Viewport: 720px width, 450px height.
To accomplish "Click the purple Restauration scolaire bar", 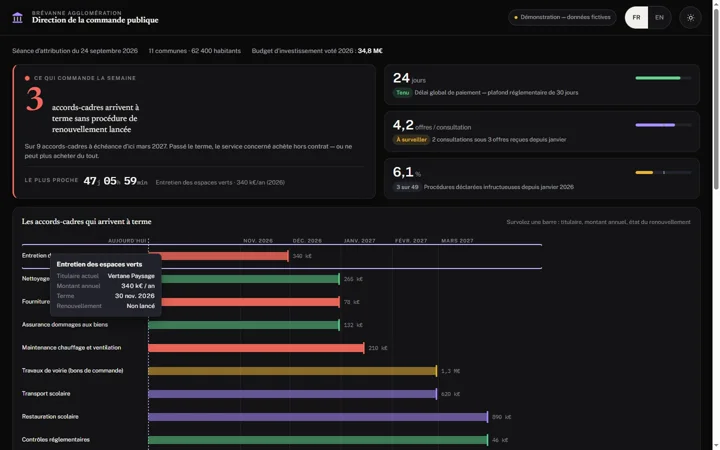I will pyautogui.click(x=318, y=417).
